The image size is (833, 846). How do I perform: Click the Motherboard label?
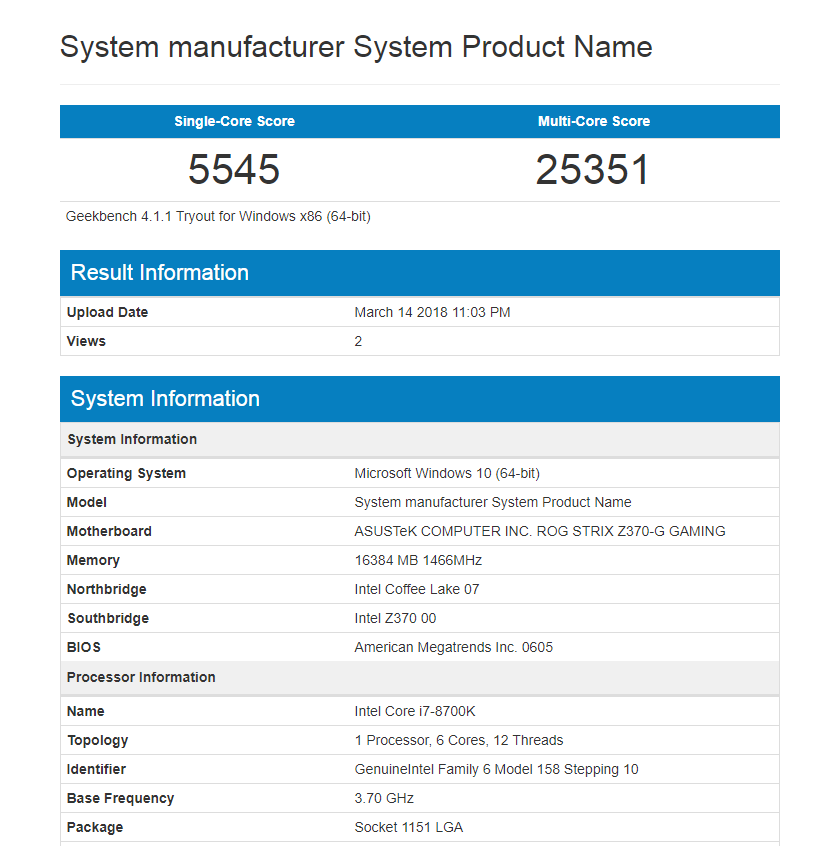point(109,531)
